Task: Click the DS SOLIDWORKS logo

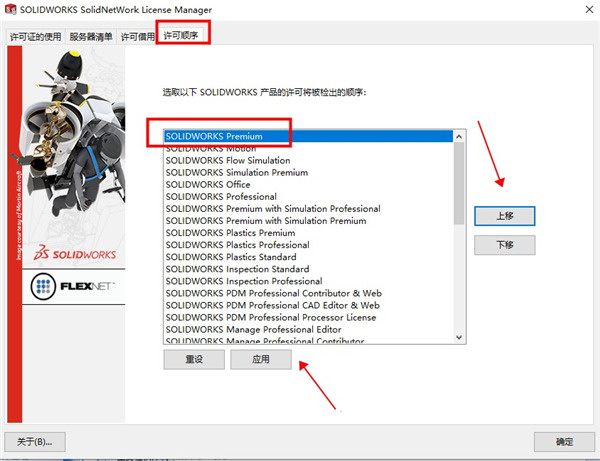Action: click(x=75, y=253)
